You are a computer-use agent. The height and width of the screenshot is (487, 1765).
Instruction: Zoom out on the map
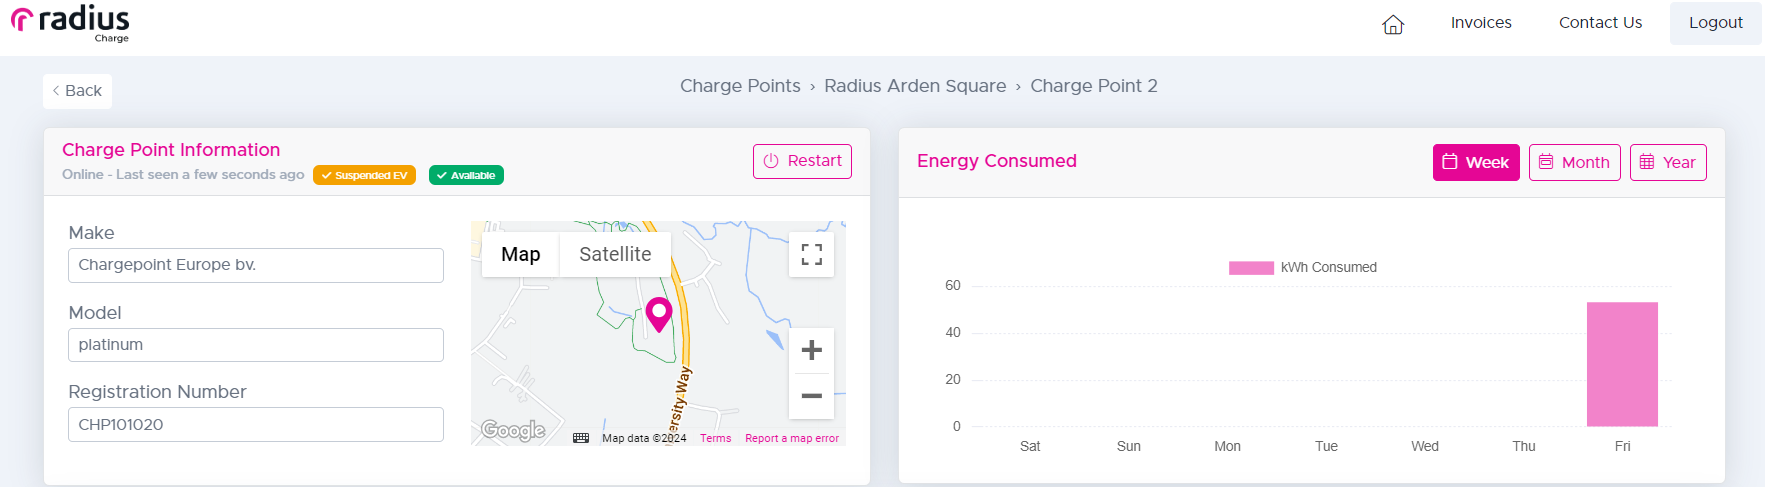tap(812, 396)
